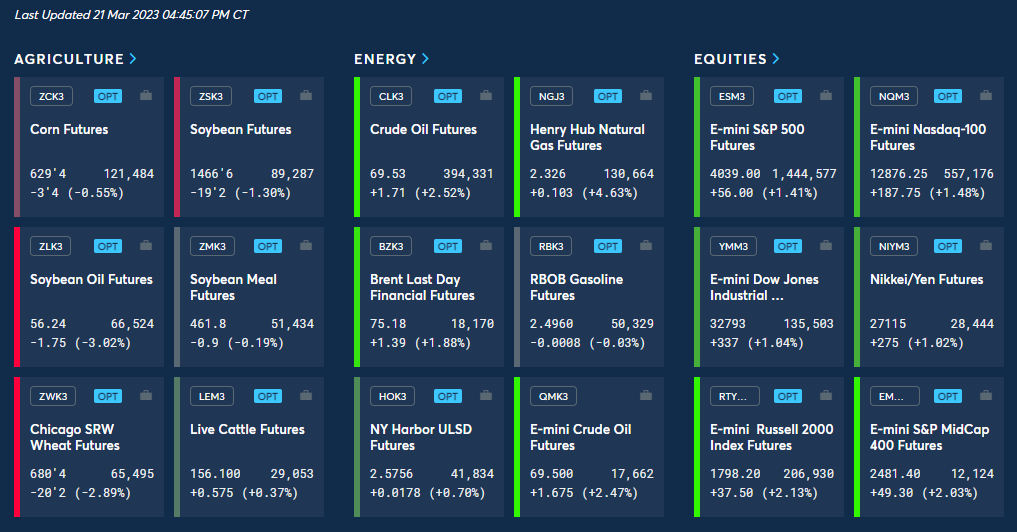Viewport: 1017px width, 532px height.
Task: Open OPT options for Soybean Oil Futures
Action: [x=108, y=246]
